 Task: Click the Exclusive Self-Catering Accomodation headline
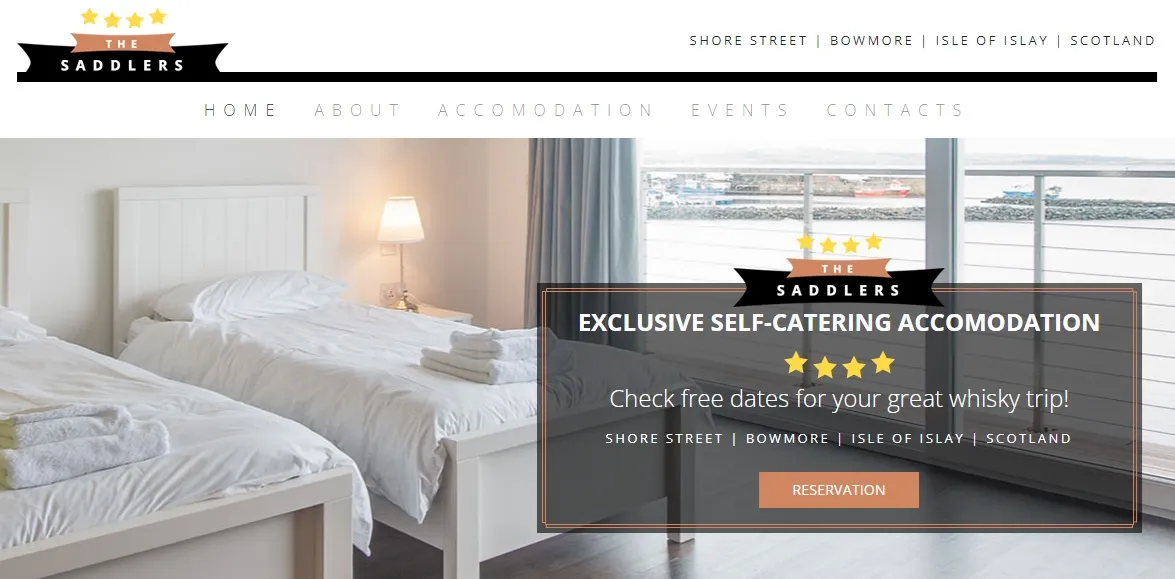click(839, 323)
